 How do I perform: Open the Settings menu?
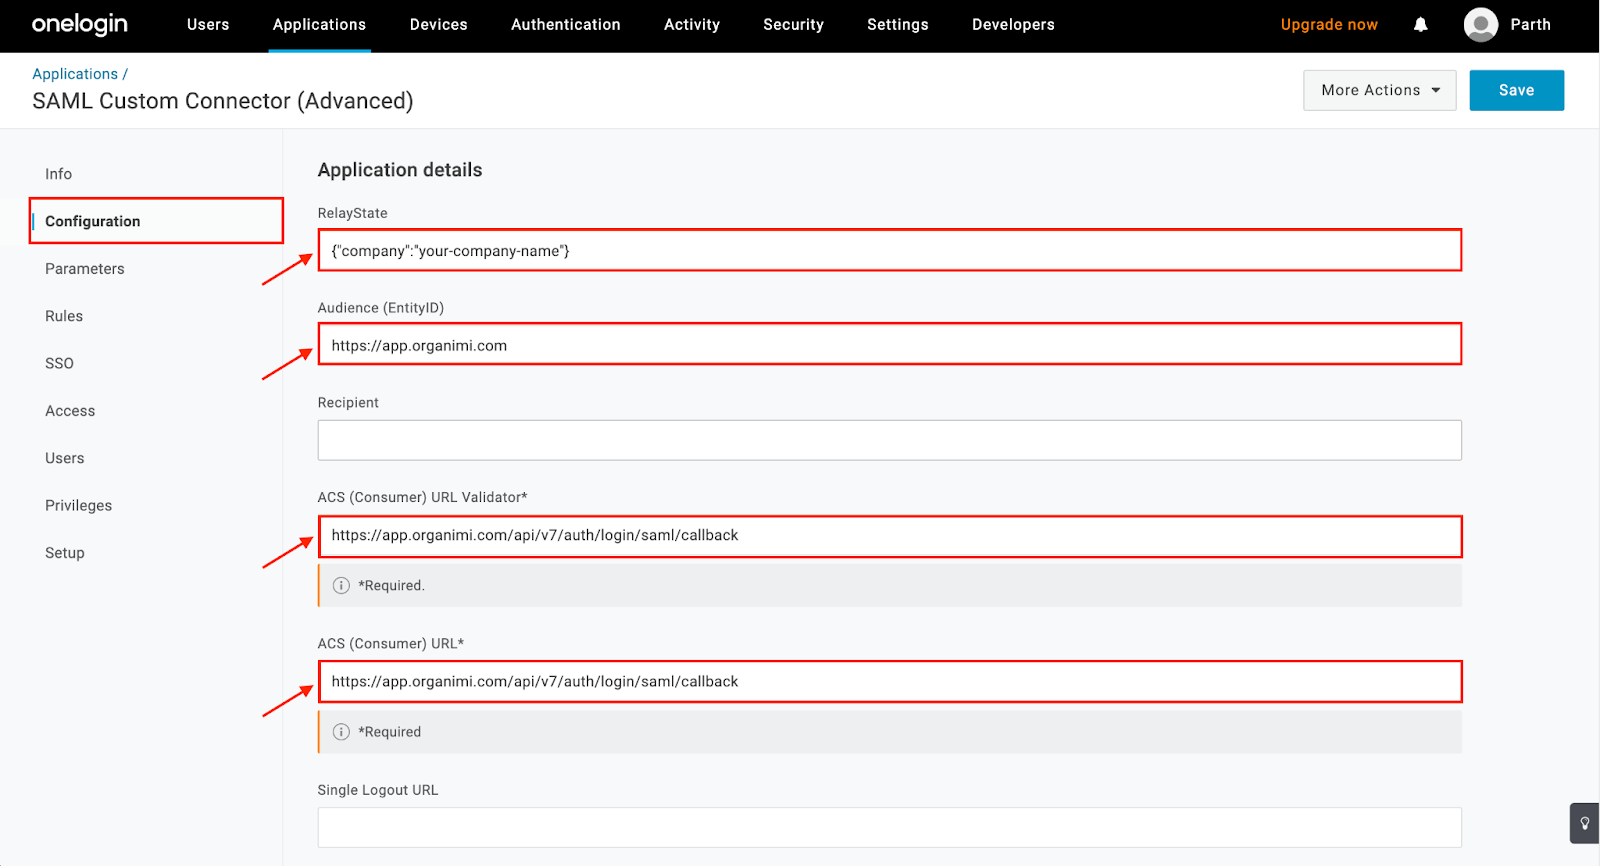[897, 25]
